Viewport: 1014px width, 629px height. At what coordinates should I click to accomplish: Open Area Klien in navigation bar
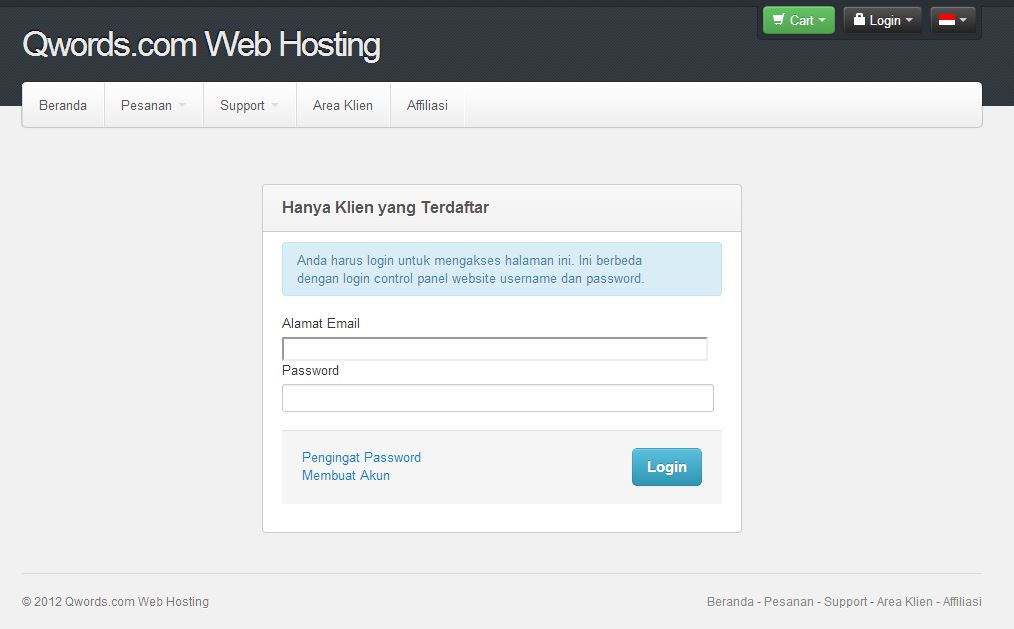coord(343,105)
